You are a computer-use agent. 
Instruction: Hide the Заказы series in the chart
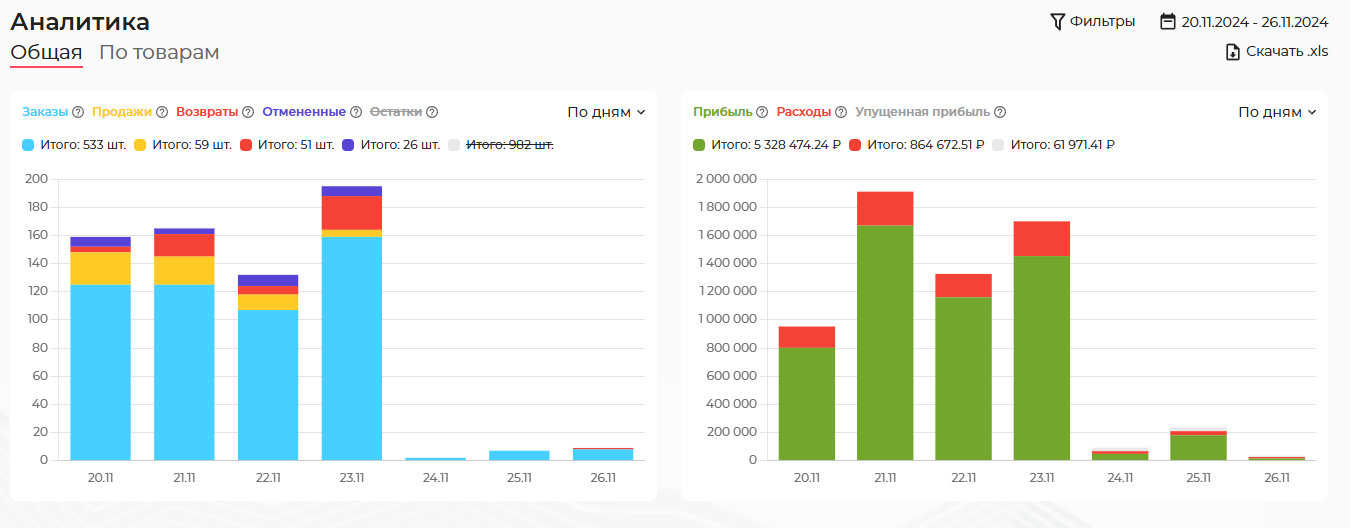point(46,112)
